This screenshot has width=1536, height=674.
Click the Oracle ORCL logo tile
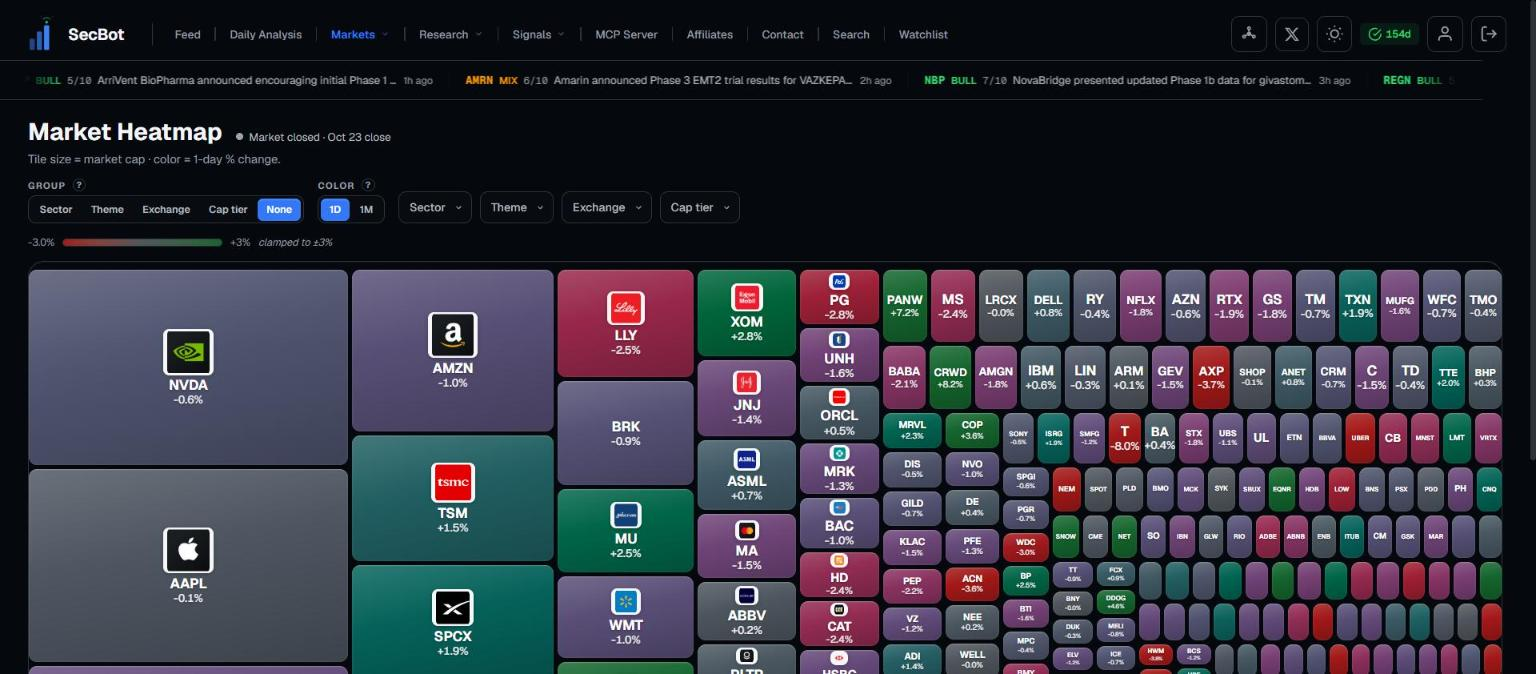click(x=839, y=397)
